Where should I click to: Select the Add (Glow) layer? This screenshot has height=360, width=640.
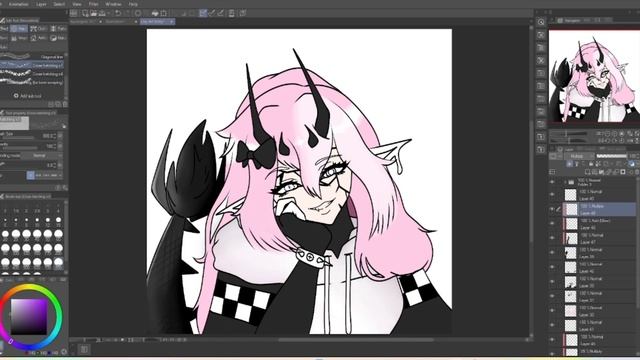[x=600, y=224]
